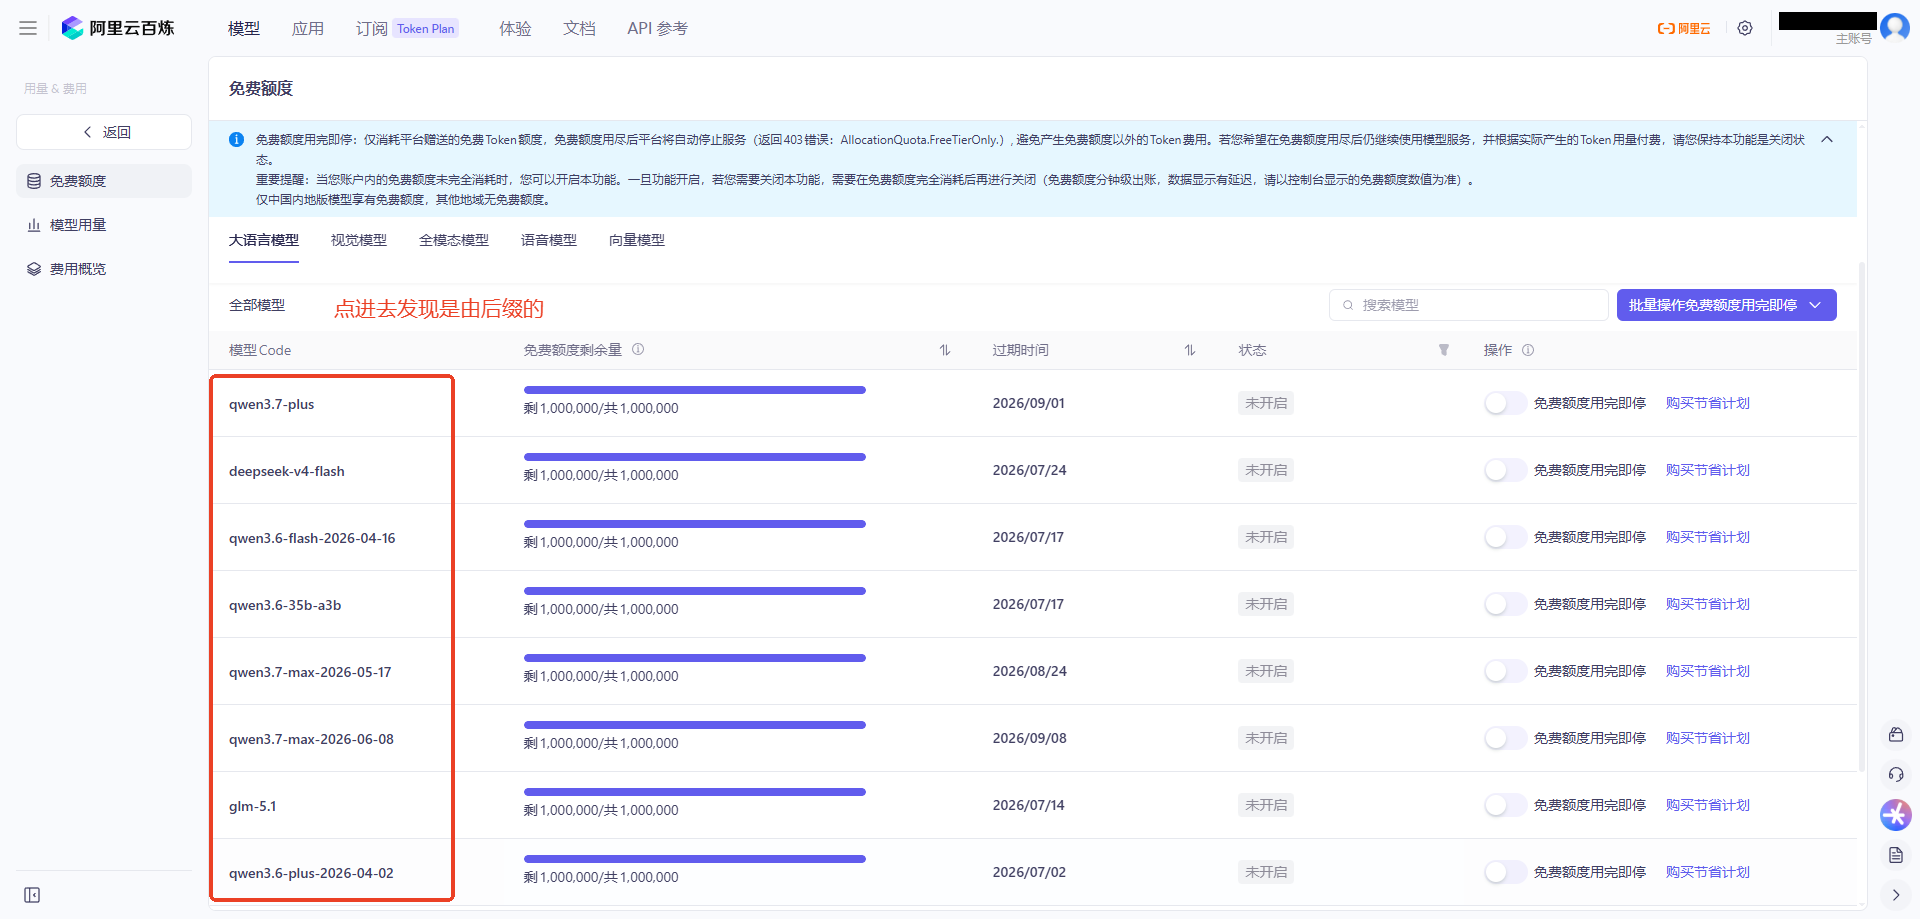Select 模型用量 in sidebar
1920x919 pixels.
pyautogui.click(x=104, y=225)
